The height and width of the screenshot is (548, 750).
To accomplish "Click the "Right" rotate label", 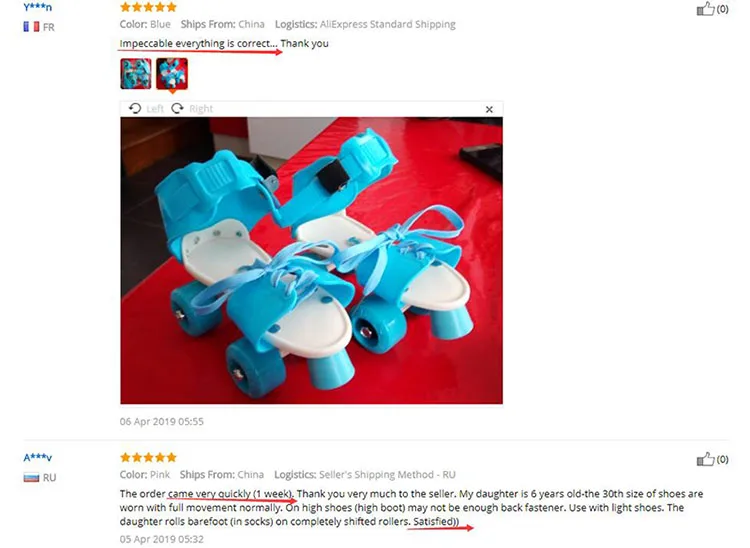I will pos(201,109).
